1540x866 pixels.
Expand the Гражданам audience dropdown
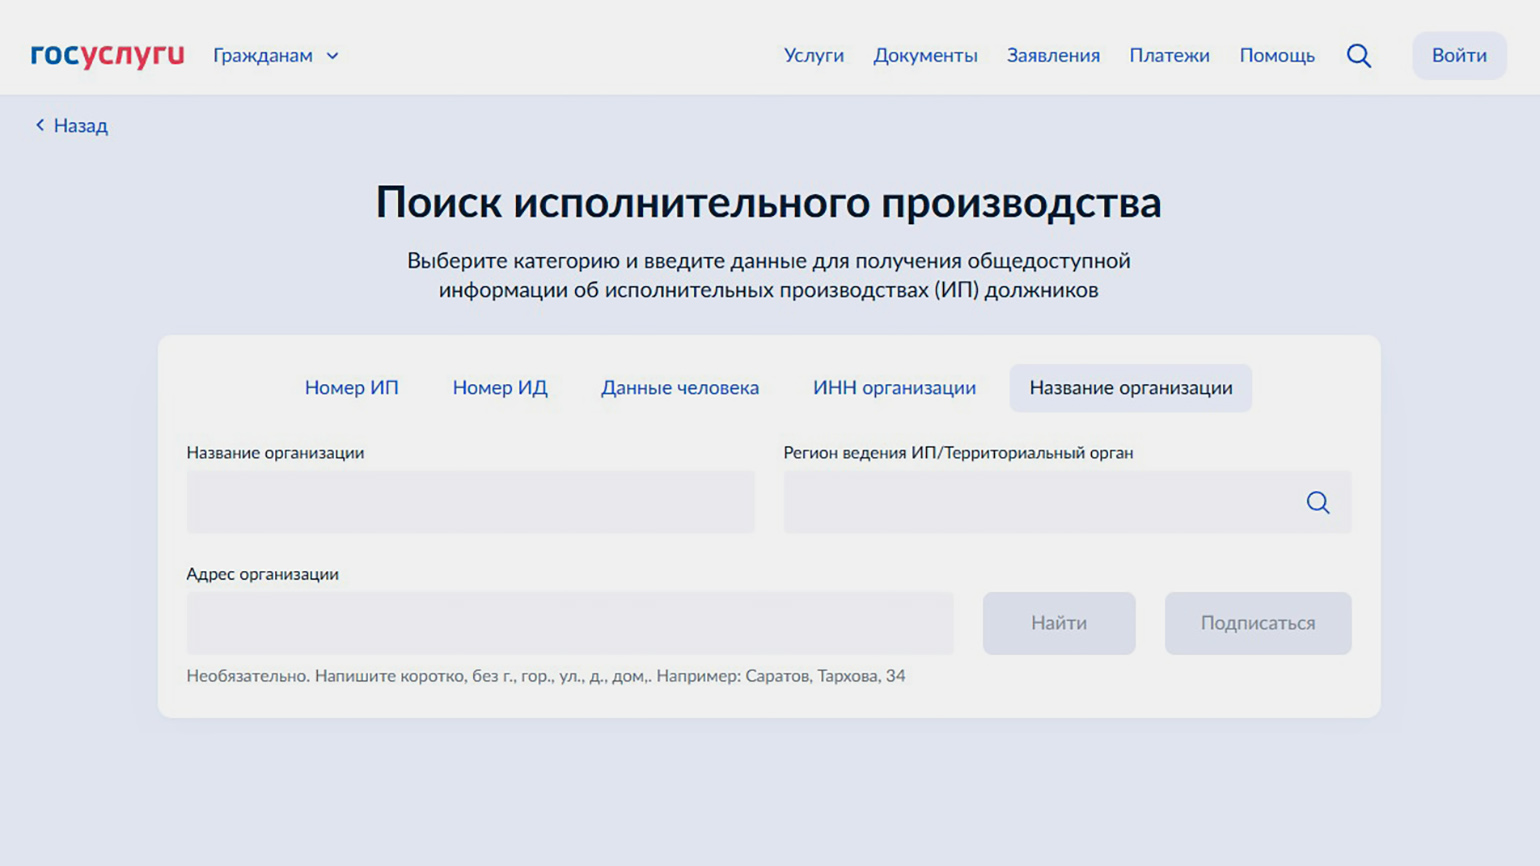click(x=276, y=56)
